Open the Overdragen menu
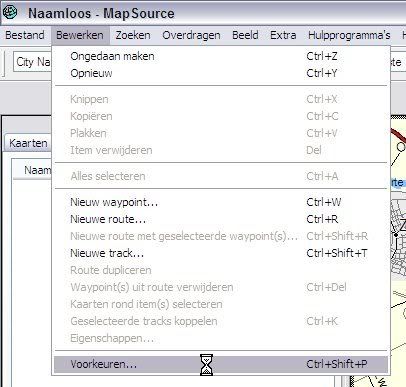 pos(191,35)
